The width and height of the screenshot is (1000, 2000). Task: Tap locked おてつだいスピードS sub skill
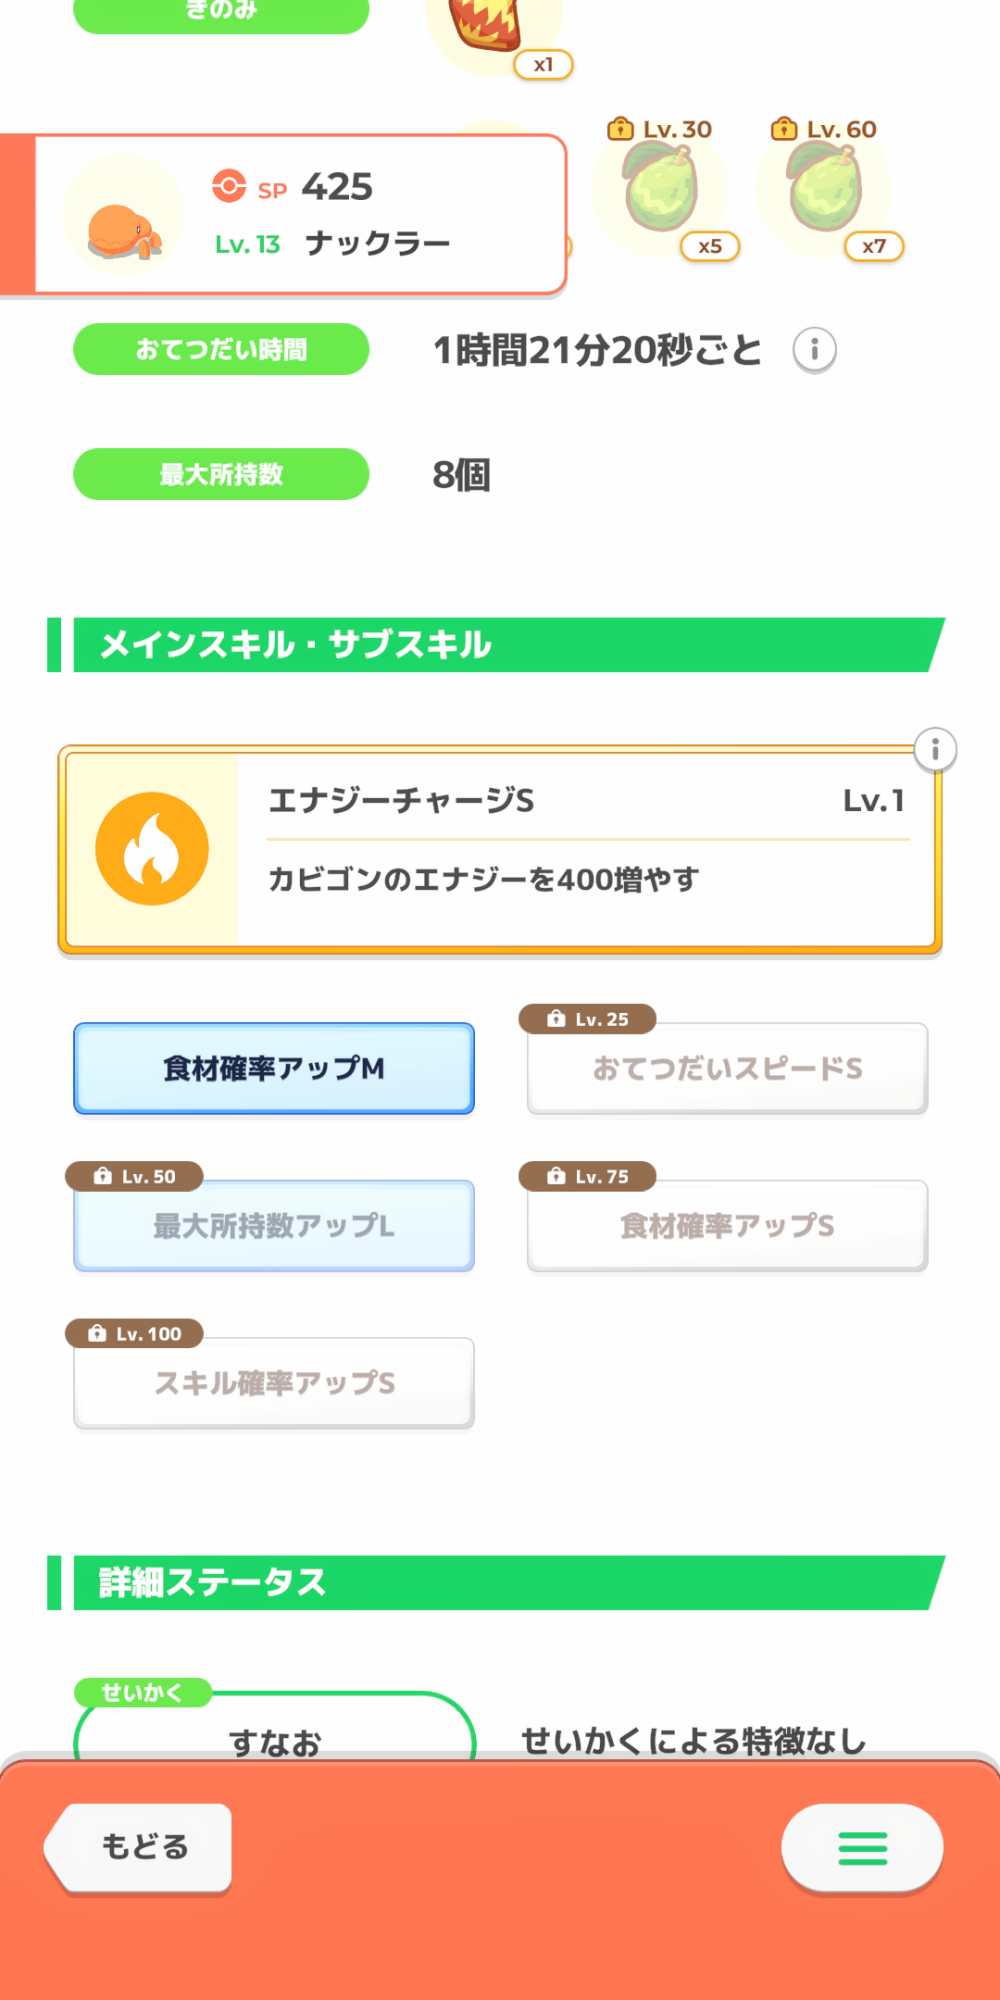727,1068
